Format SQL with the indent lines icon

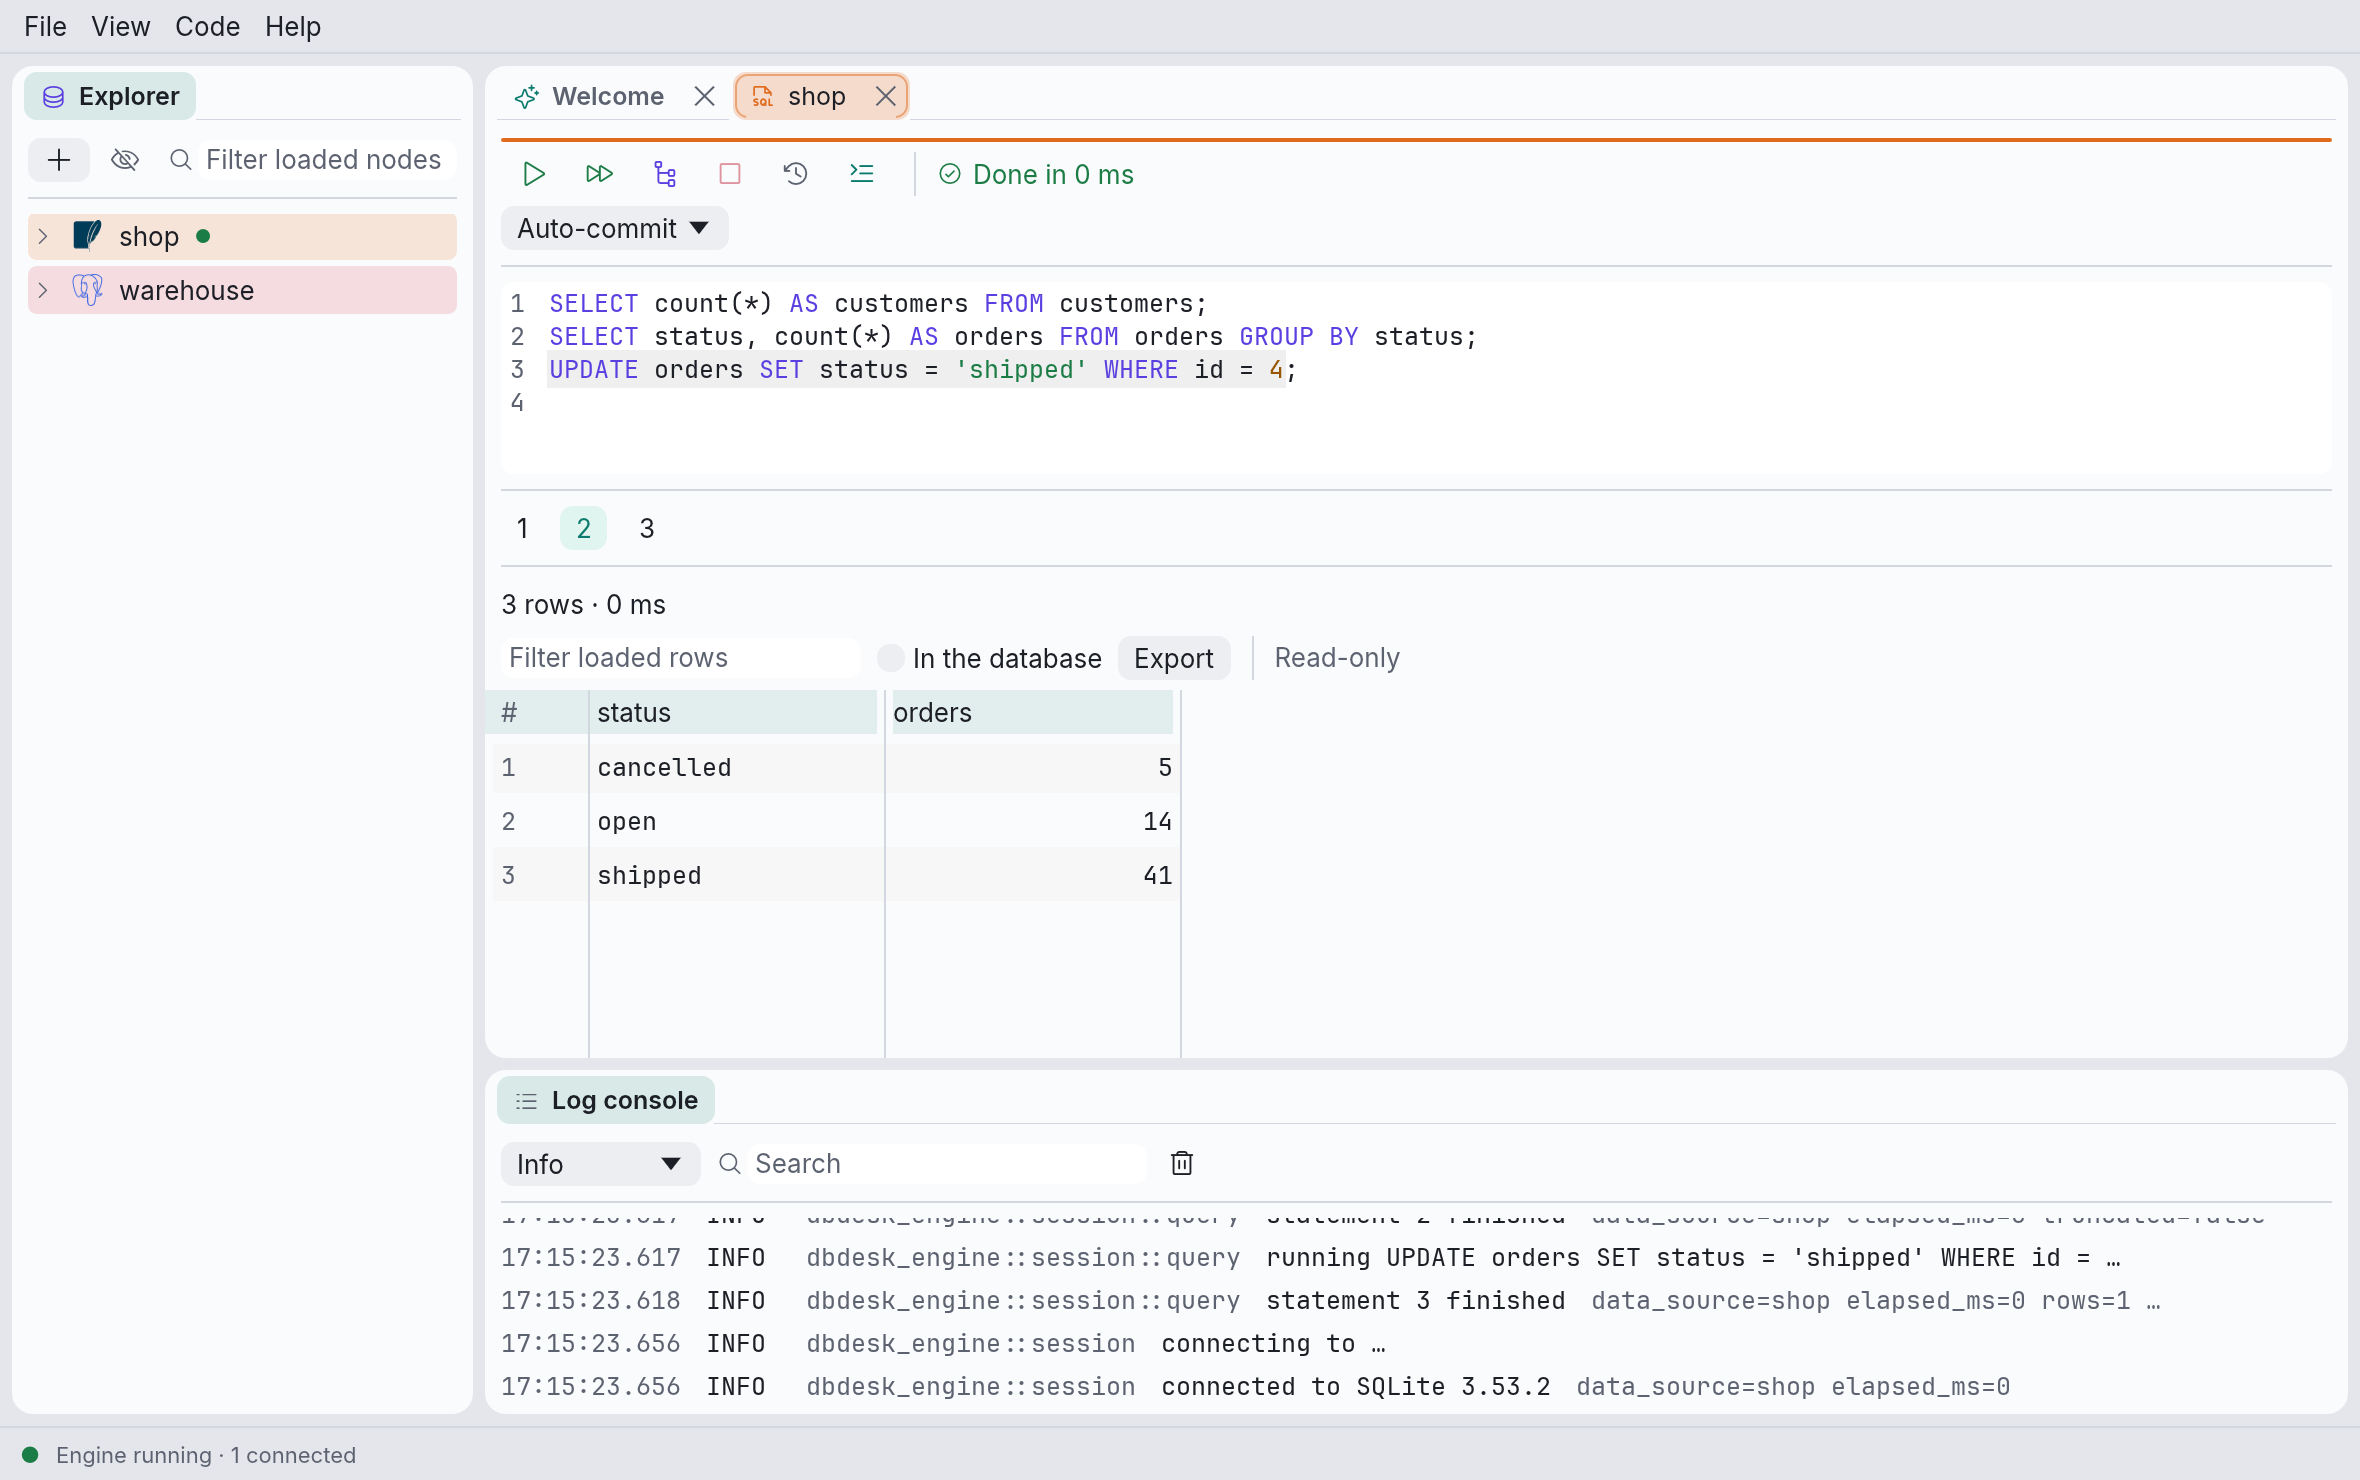tap(861, 174)
